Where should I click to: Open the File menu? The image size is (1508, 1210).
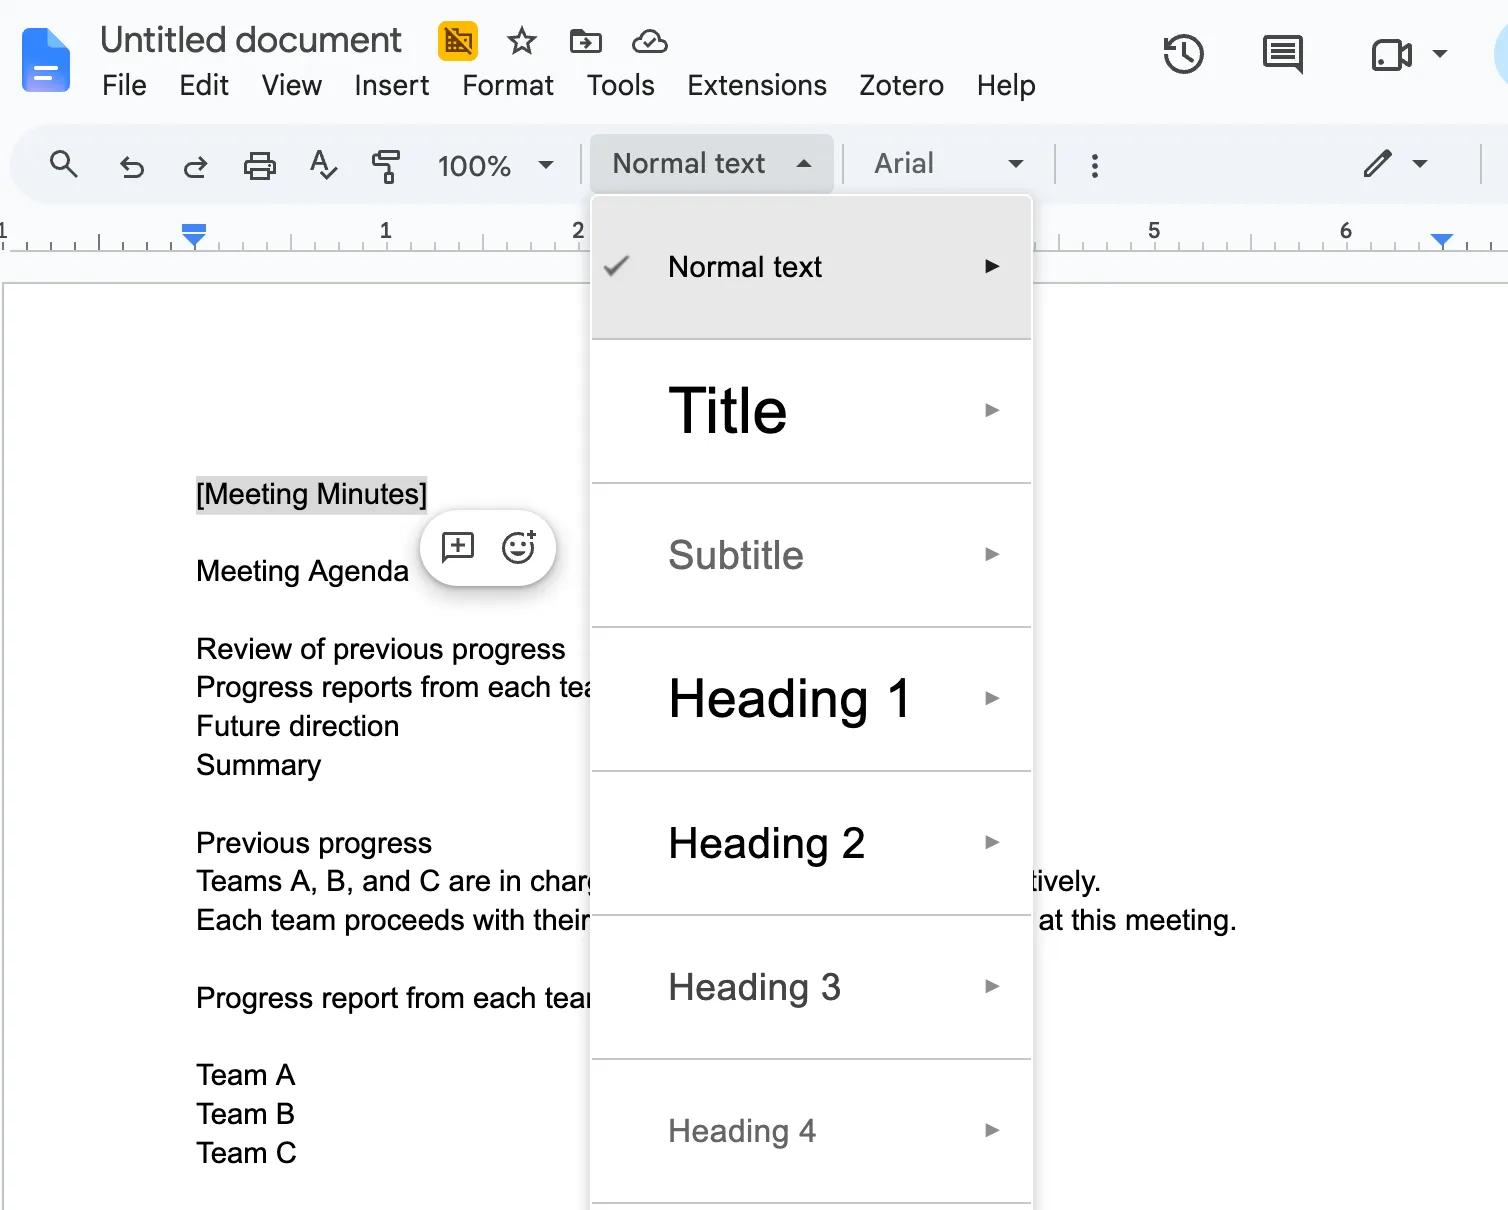click(x=124, y=86)
